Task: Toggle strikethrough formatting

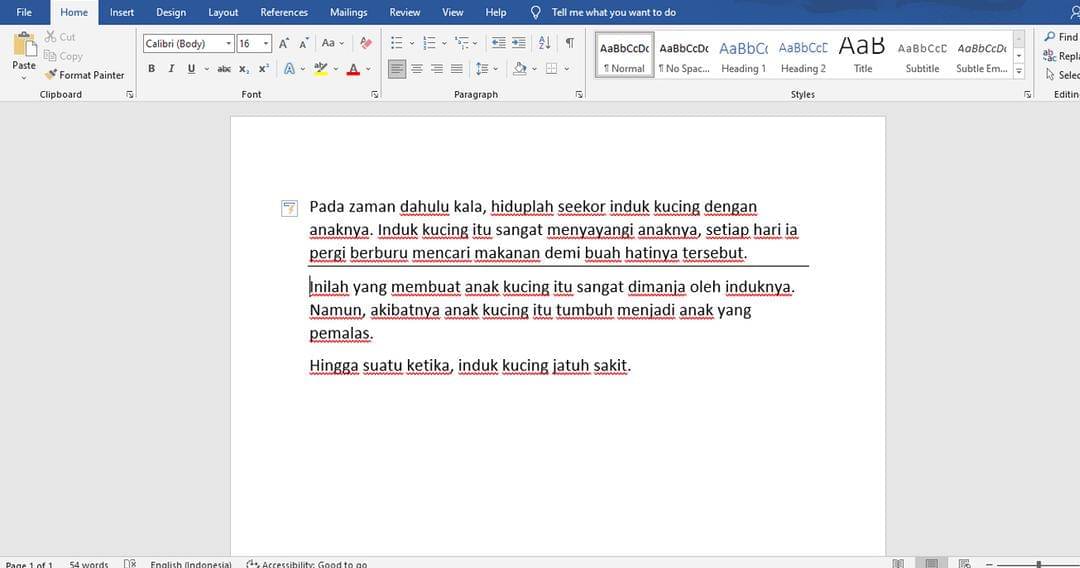Action: (224, 69)
